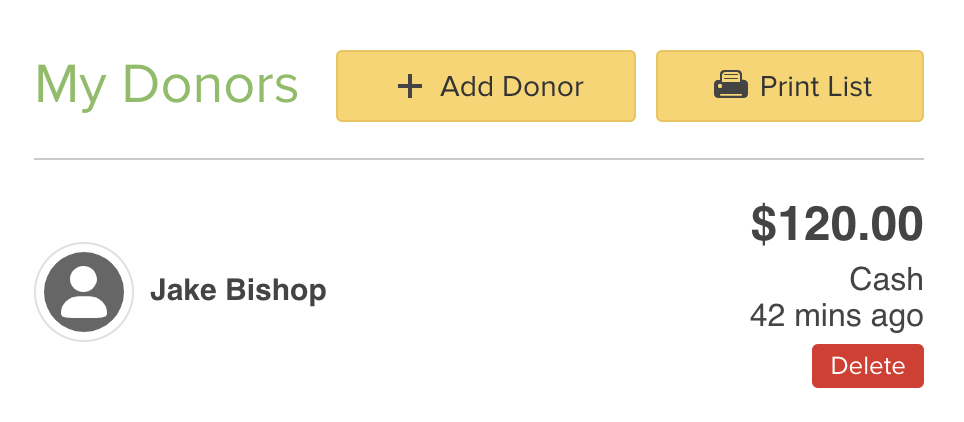Delete the Jake Bishop donation
The width and height of the screenshot is (964, 422).
[x=867, y=366]
